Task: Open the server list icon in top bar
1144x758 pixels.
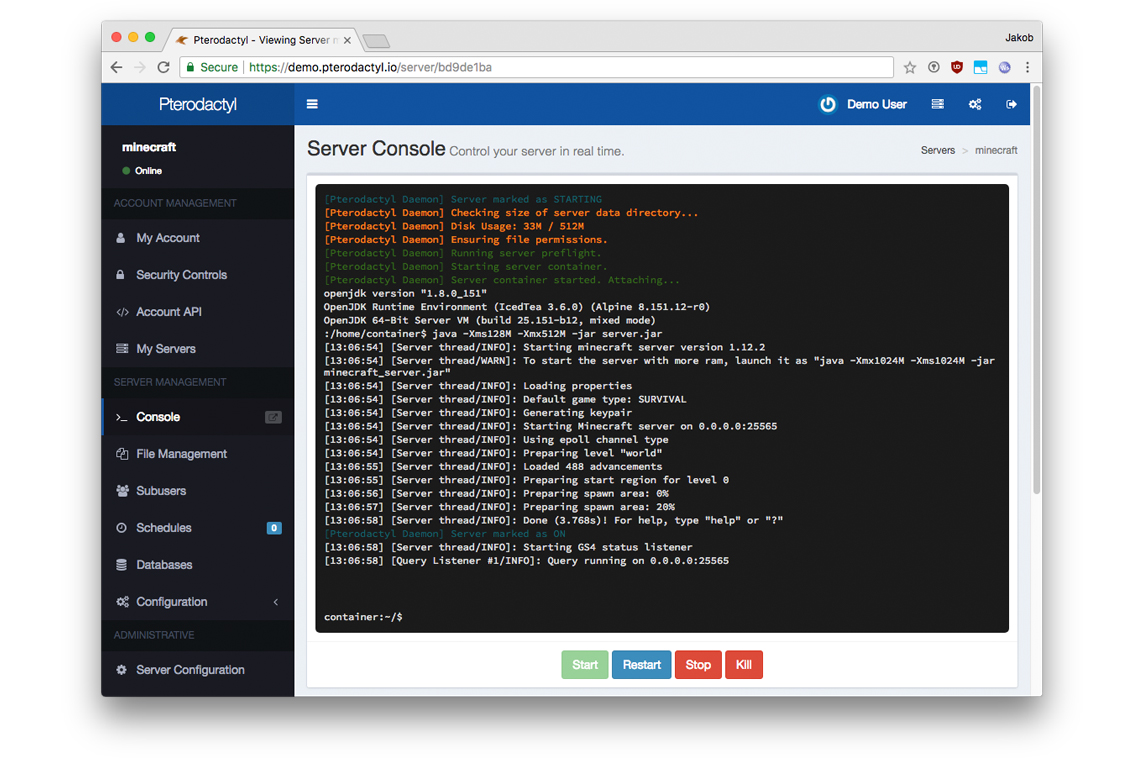Action: 938,104
